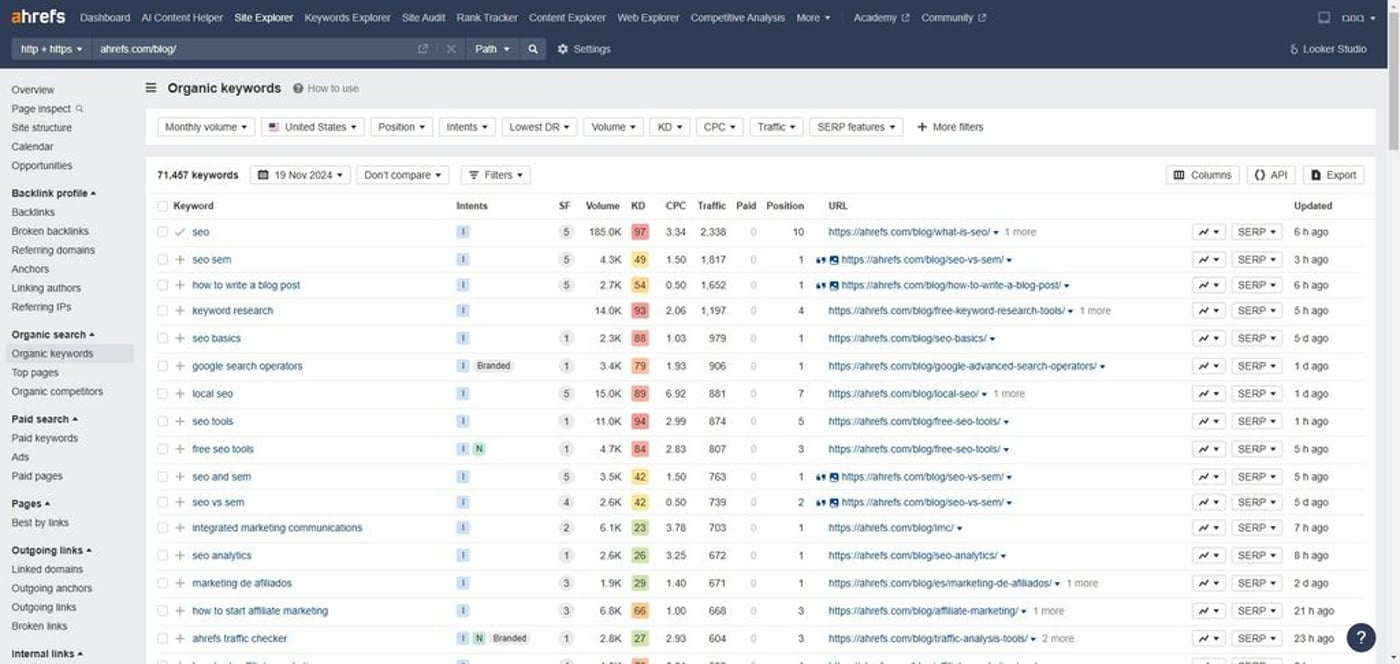Open the Settings gear
1400x664 pixels.
(563, 49)
